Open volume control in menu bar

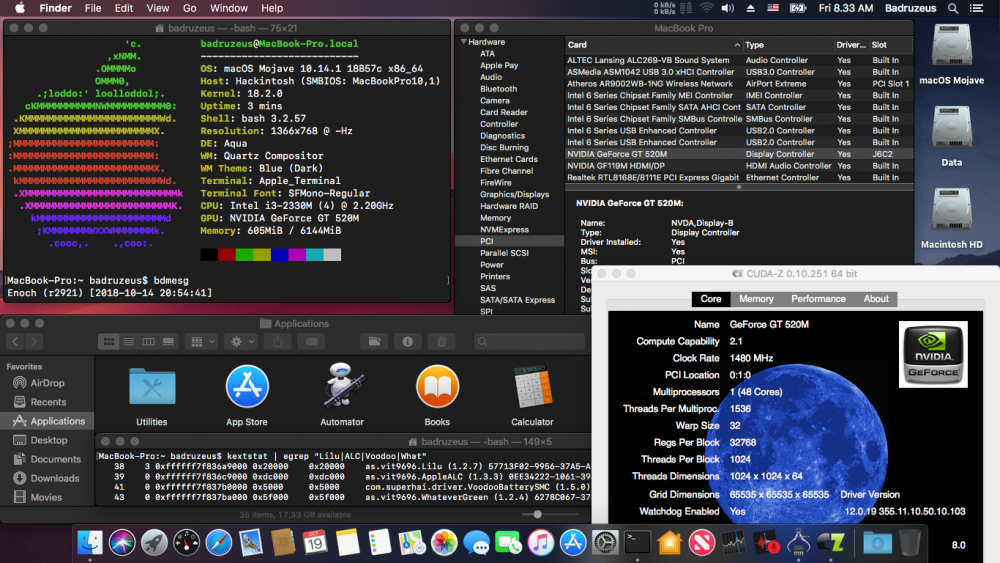(728, 8)
